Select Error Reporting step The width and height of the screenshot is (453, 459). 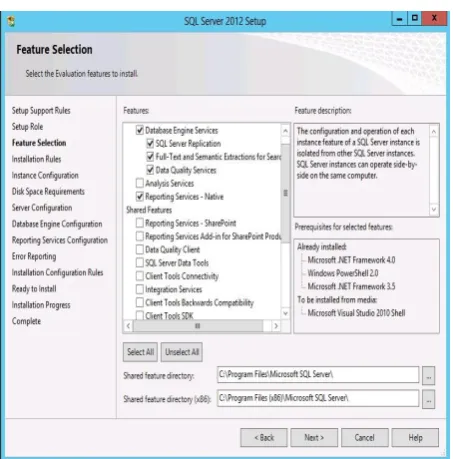point(34,256)
